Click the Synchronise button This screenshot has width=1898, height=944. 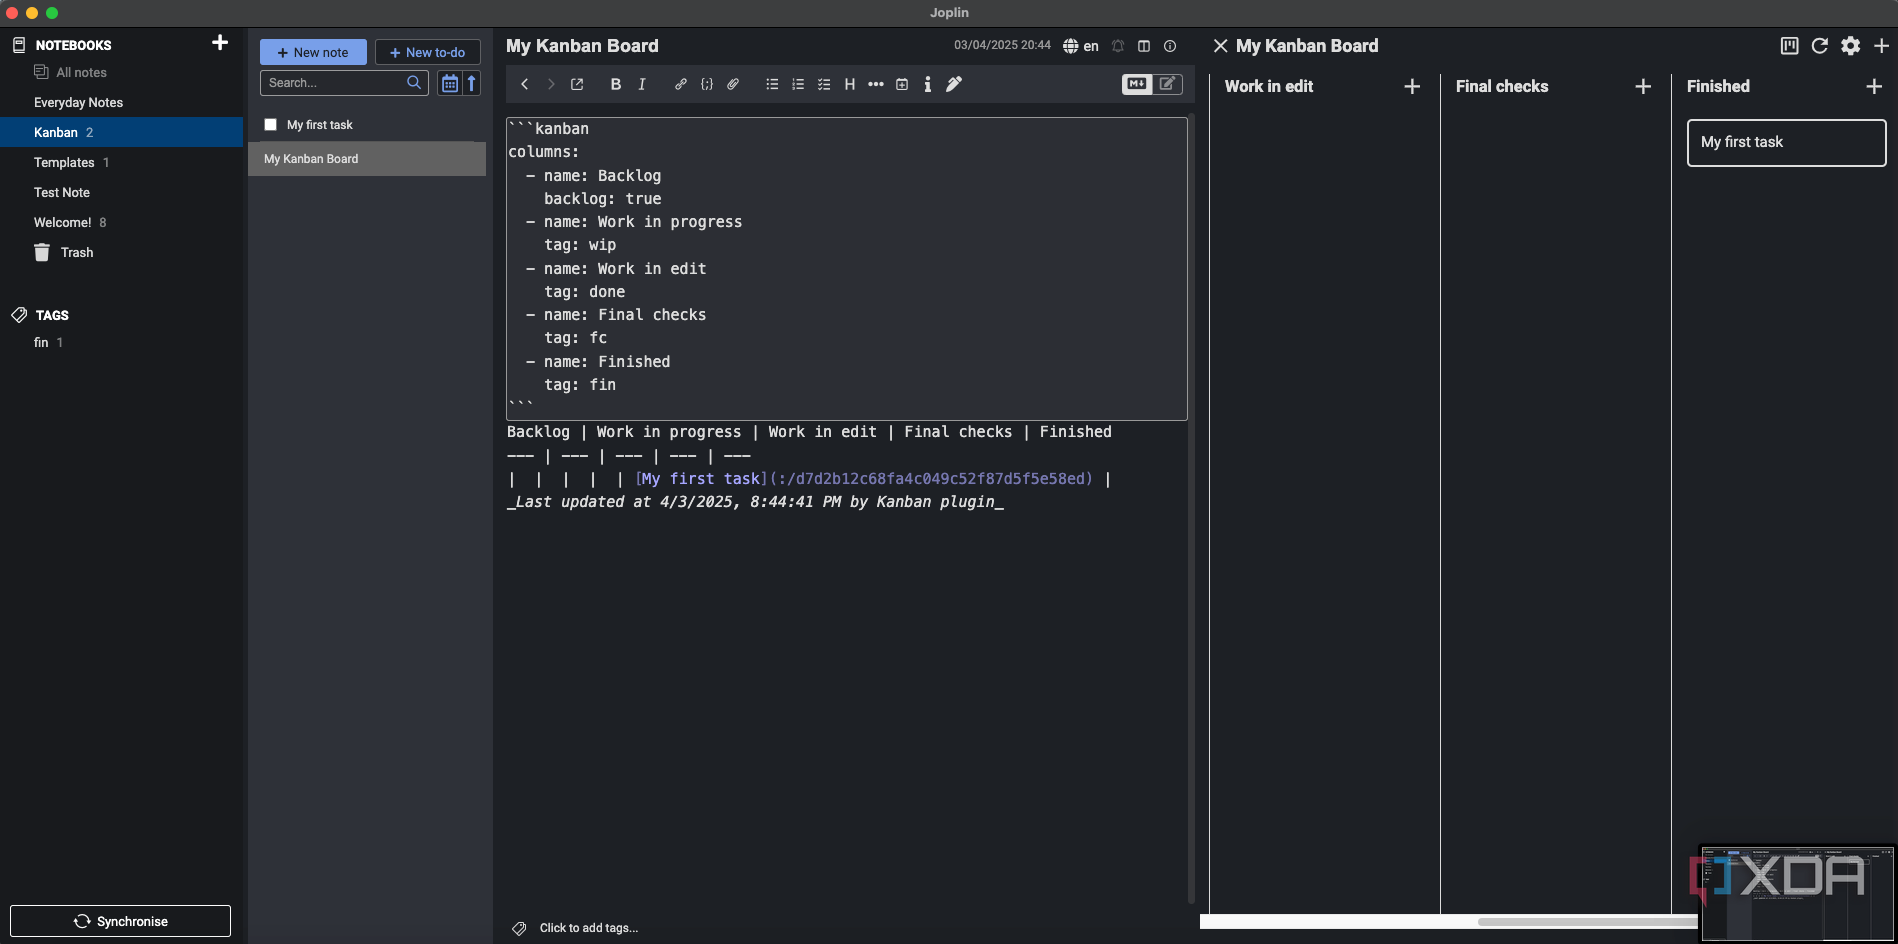[x=120, y=921]
